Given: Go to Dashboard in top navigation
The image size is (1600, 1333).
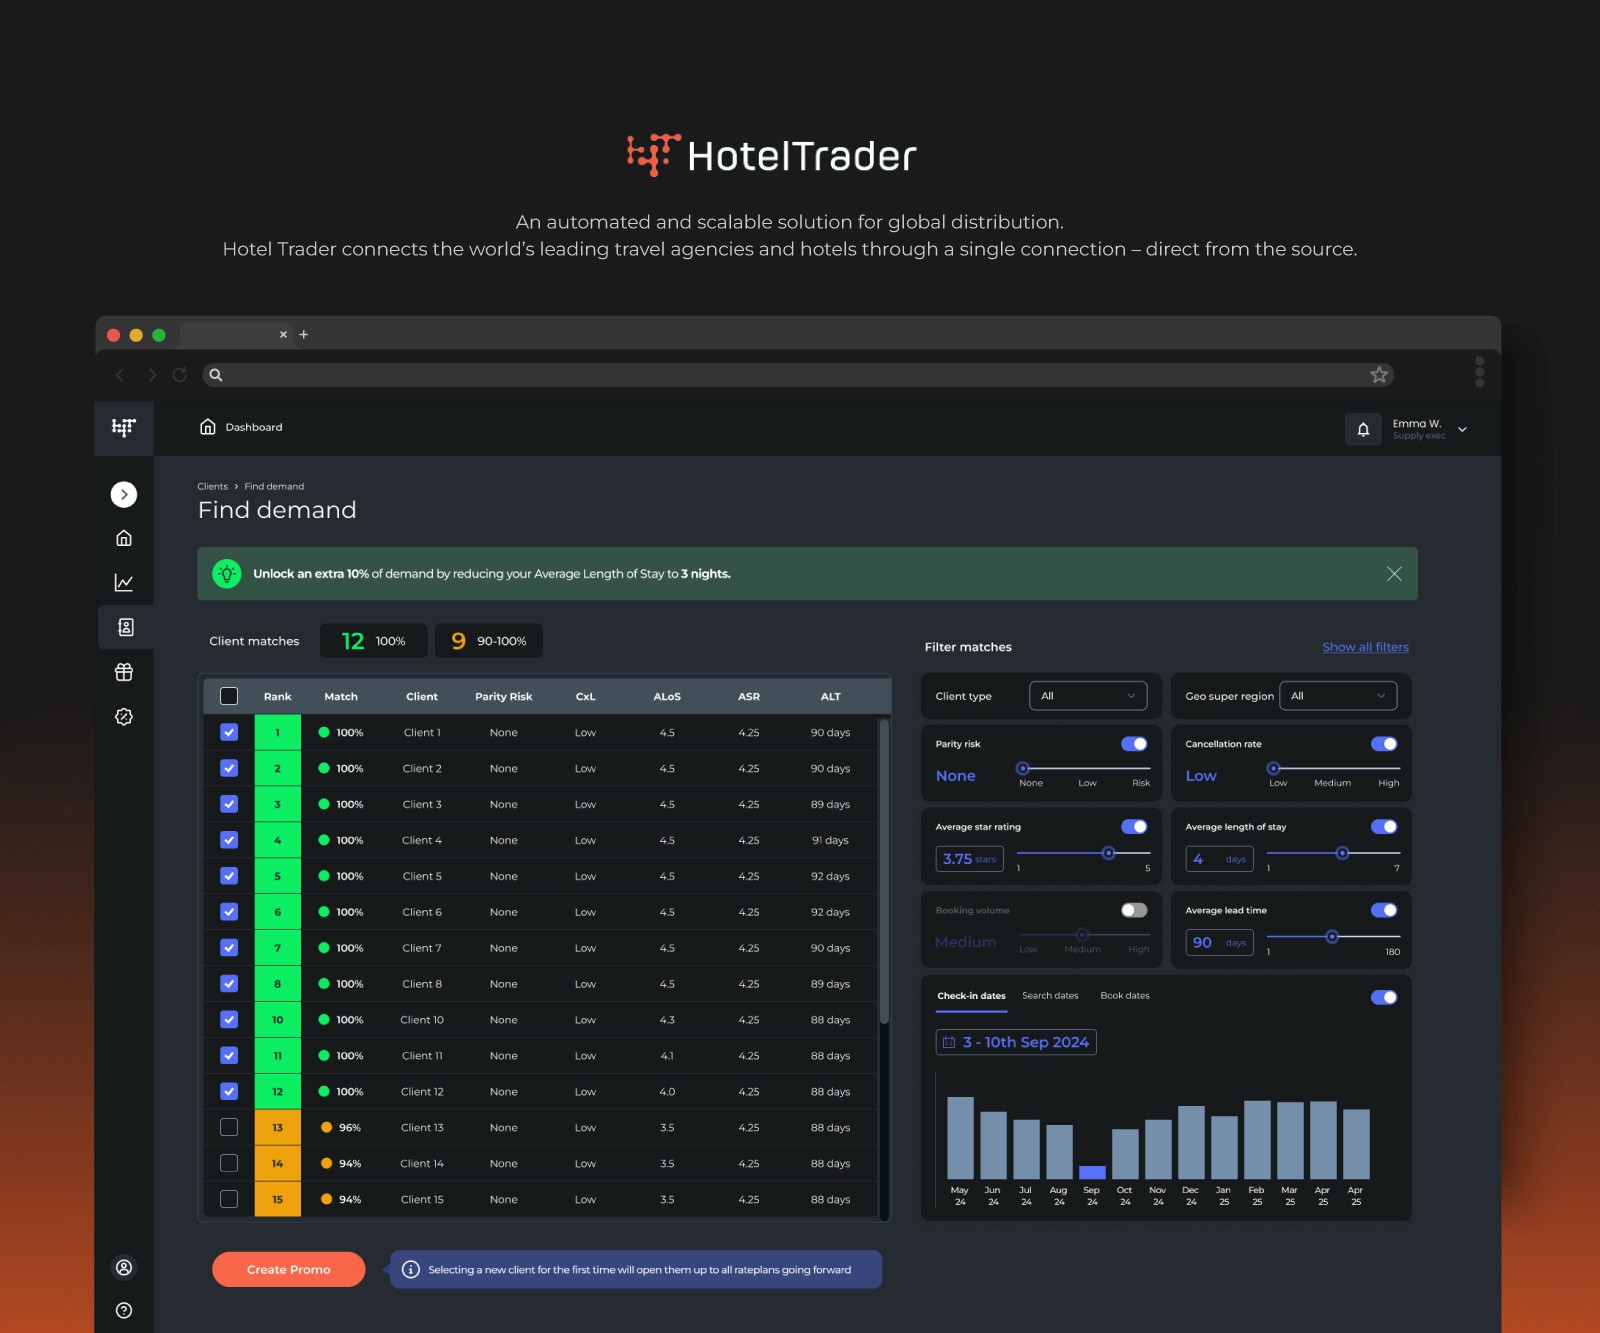Looking at the screenshot, I should click(254, 427).
